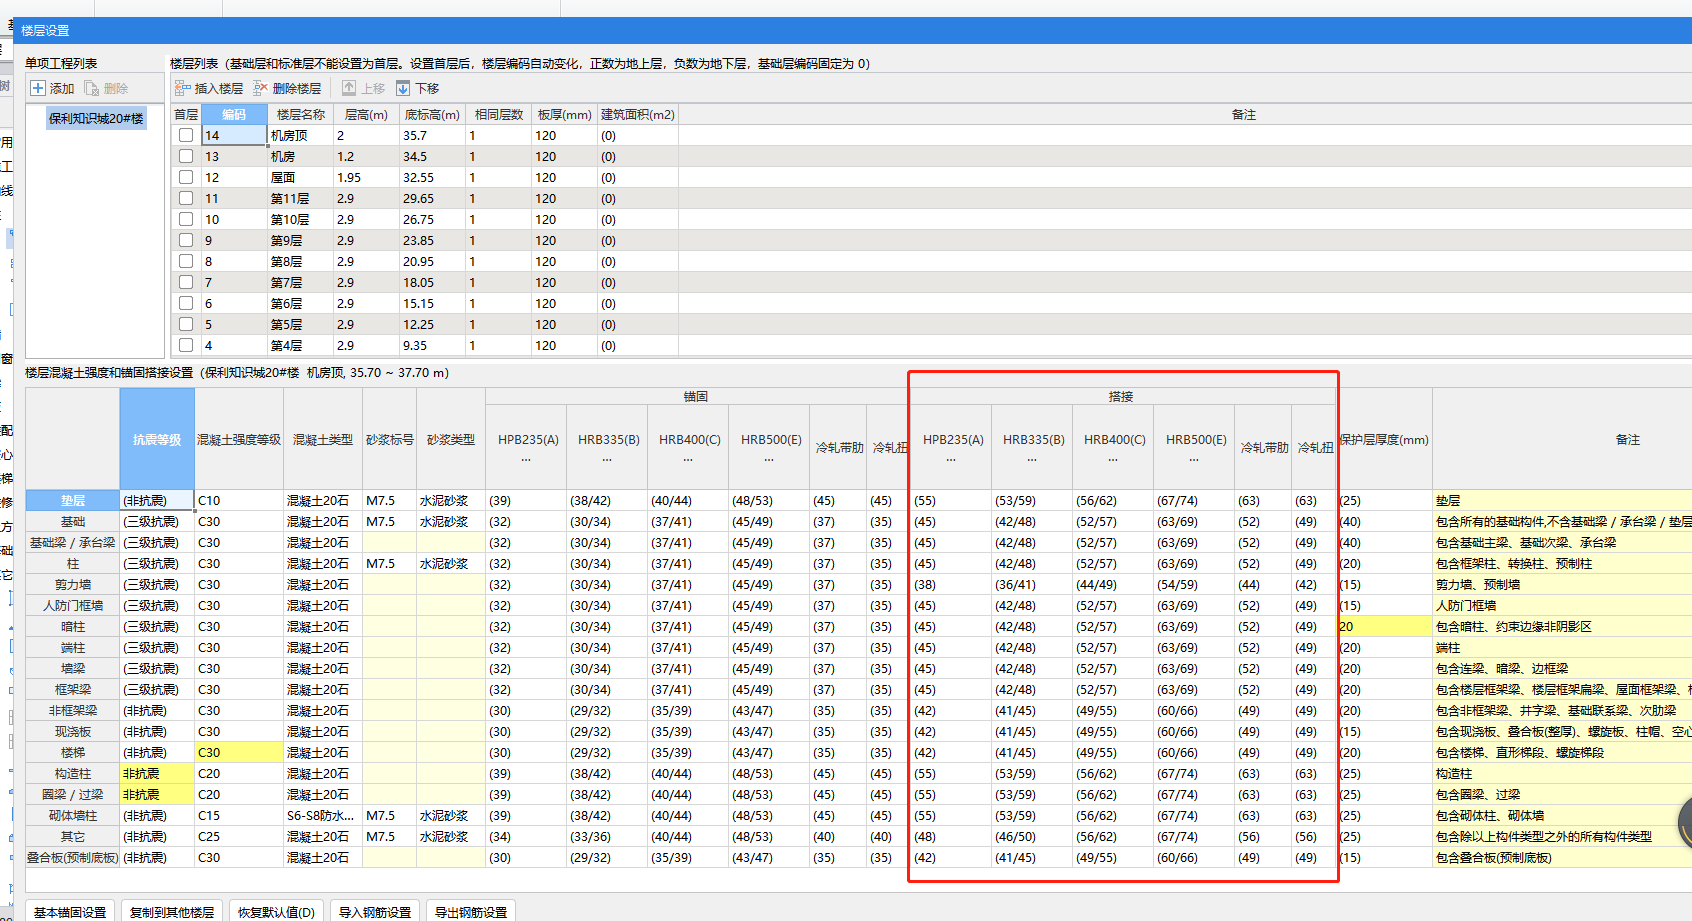
Task: Select the 剪力墙 row header
Action: click(73, 584)
